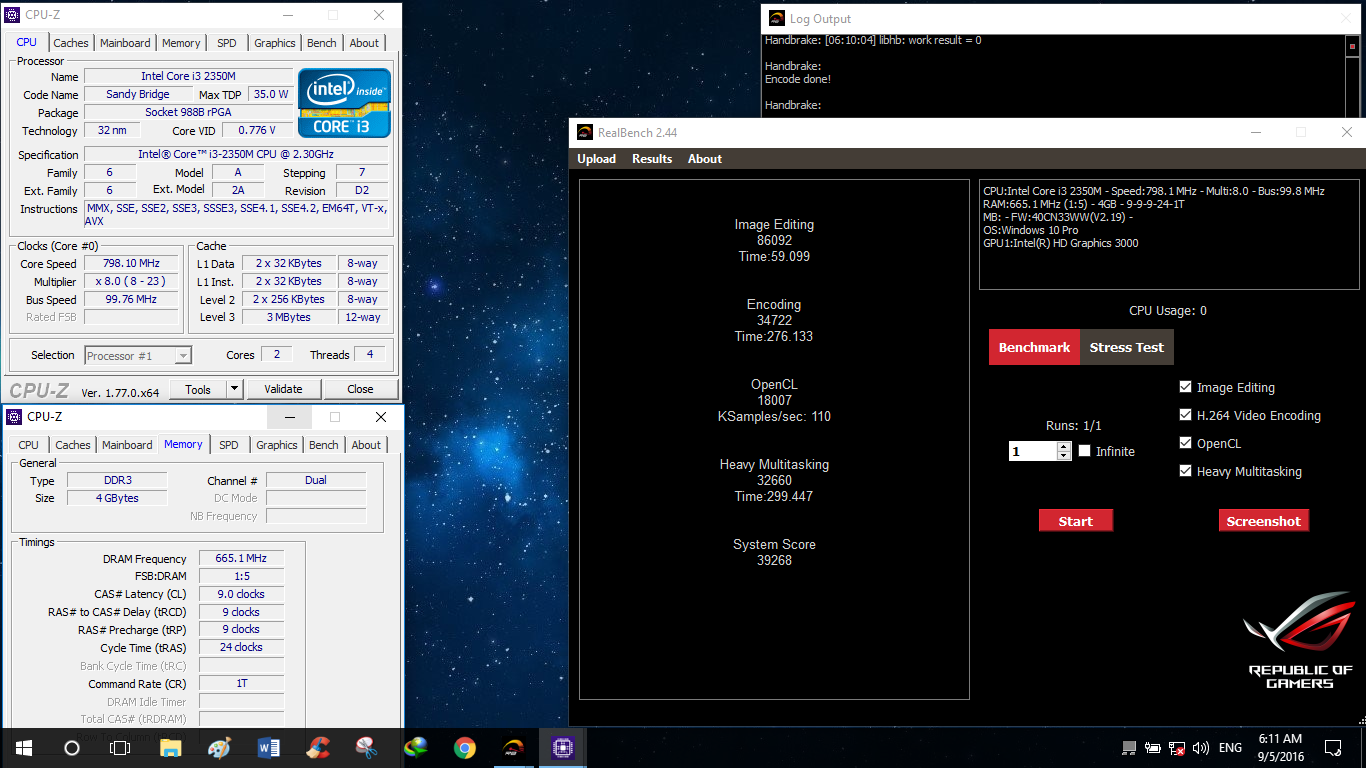
Task: Click the Runs number input field
Action: click(1033, 451)
